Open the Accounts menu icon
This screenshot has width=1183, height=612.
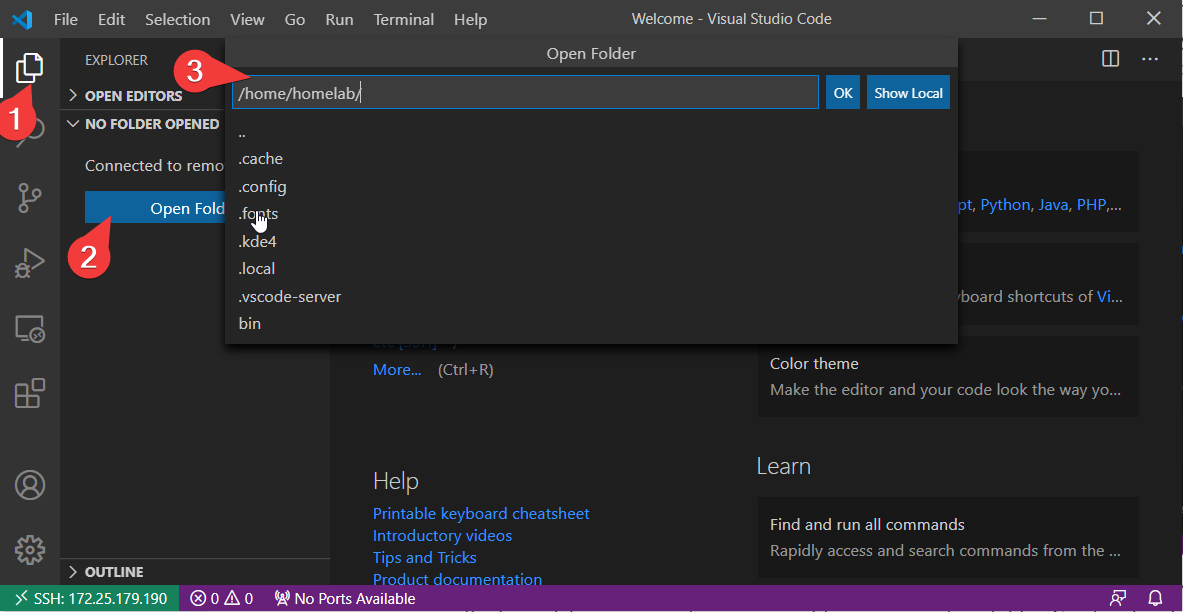[29, 485]
